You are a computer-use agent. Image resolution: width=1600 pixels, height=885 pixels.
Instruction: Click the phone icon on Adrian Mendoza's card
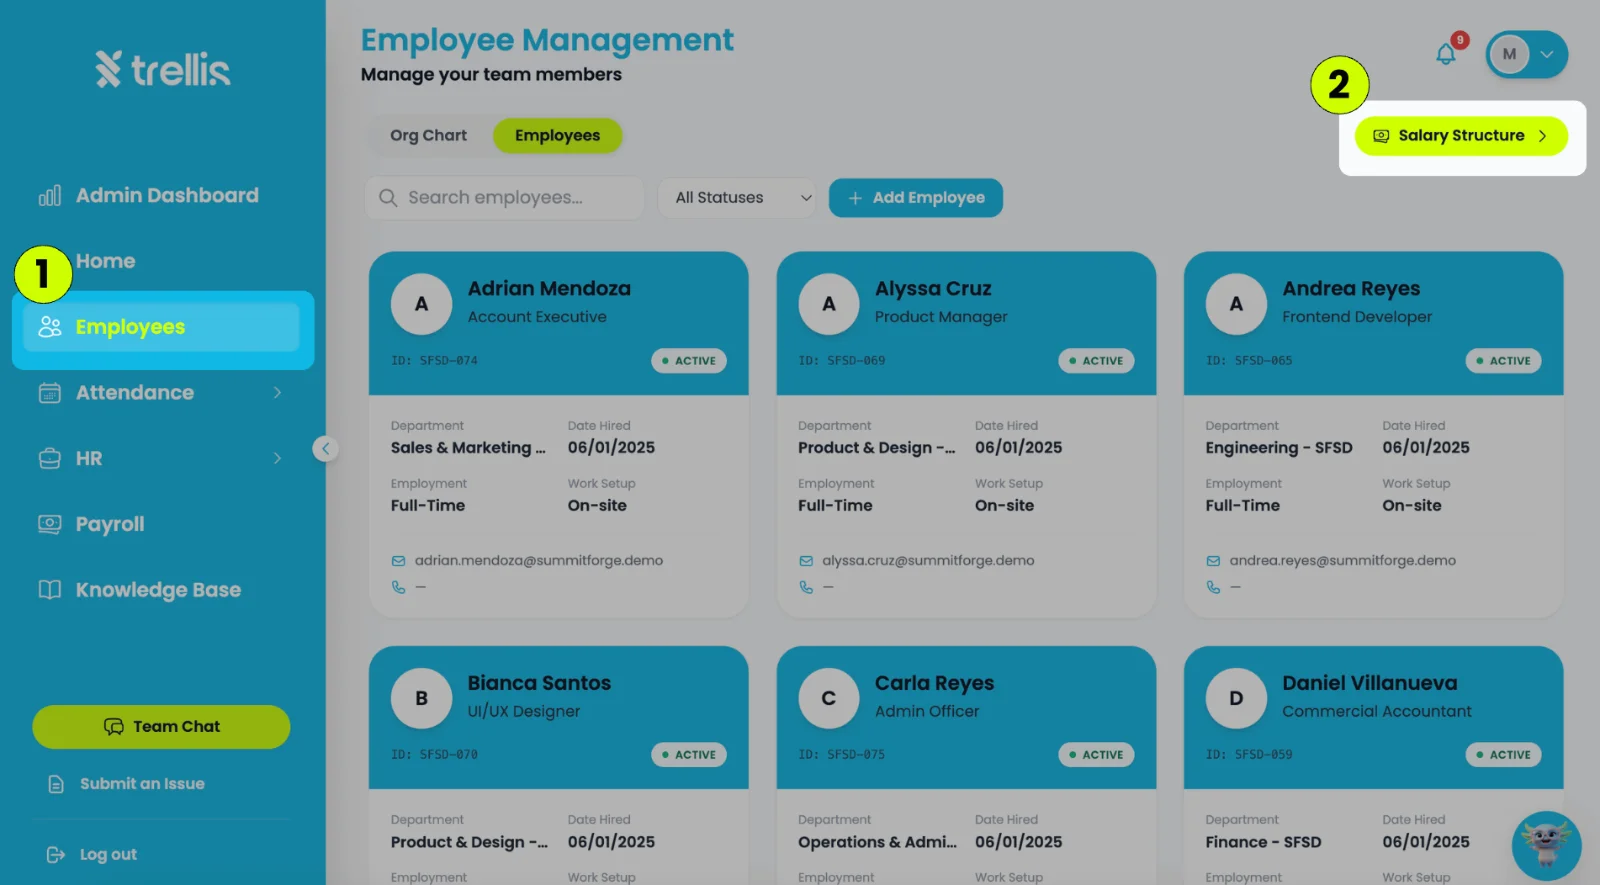pyautogui.click(x=399, y=587)
